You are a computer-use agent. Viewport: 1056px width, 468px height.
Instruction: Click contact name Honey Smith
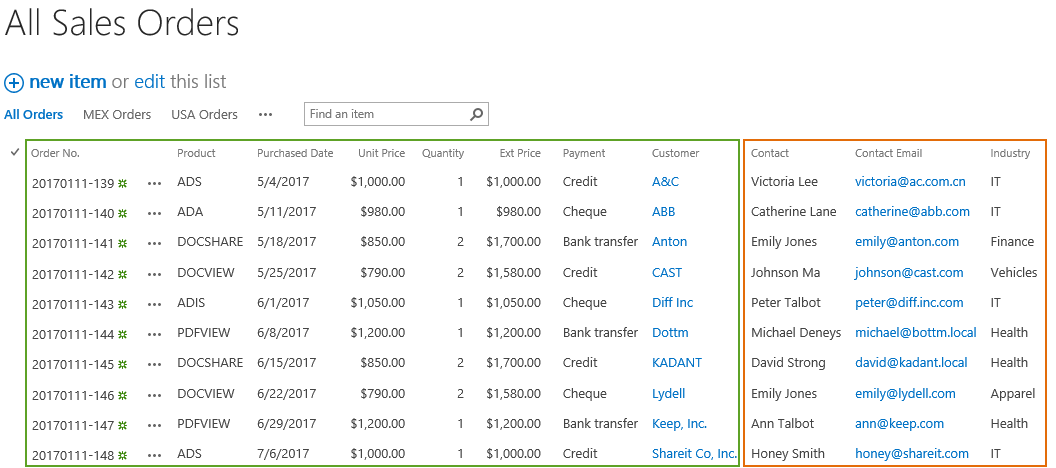(787, 454)
